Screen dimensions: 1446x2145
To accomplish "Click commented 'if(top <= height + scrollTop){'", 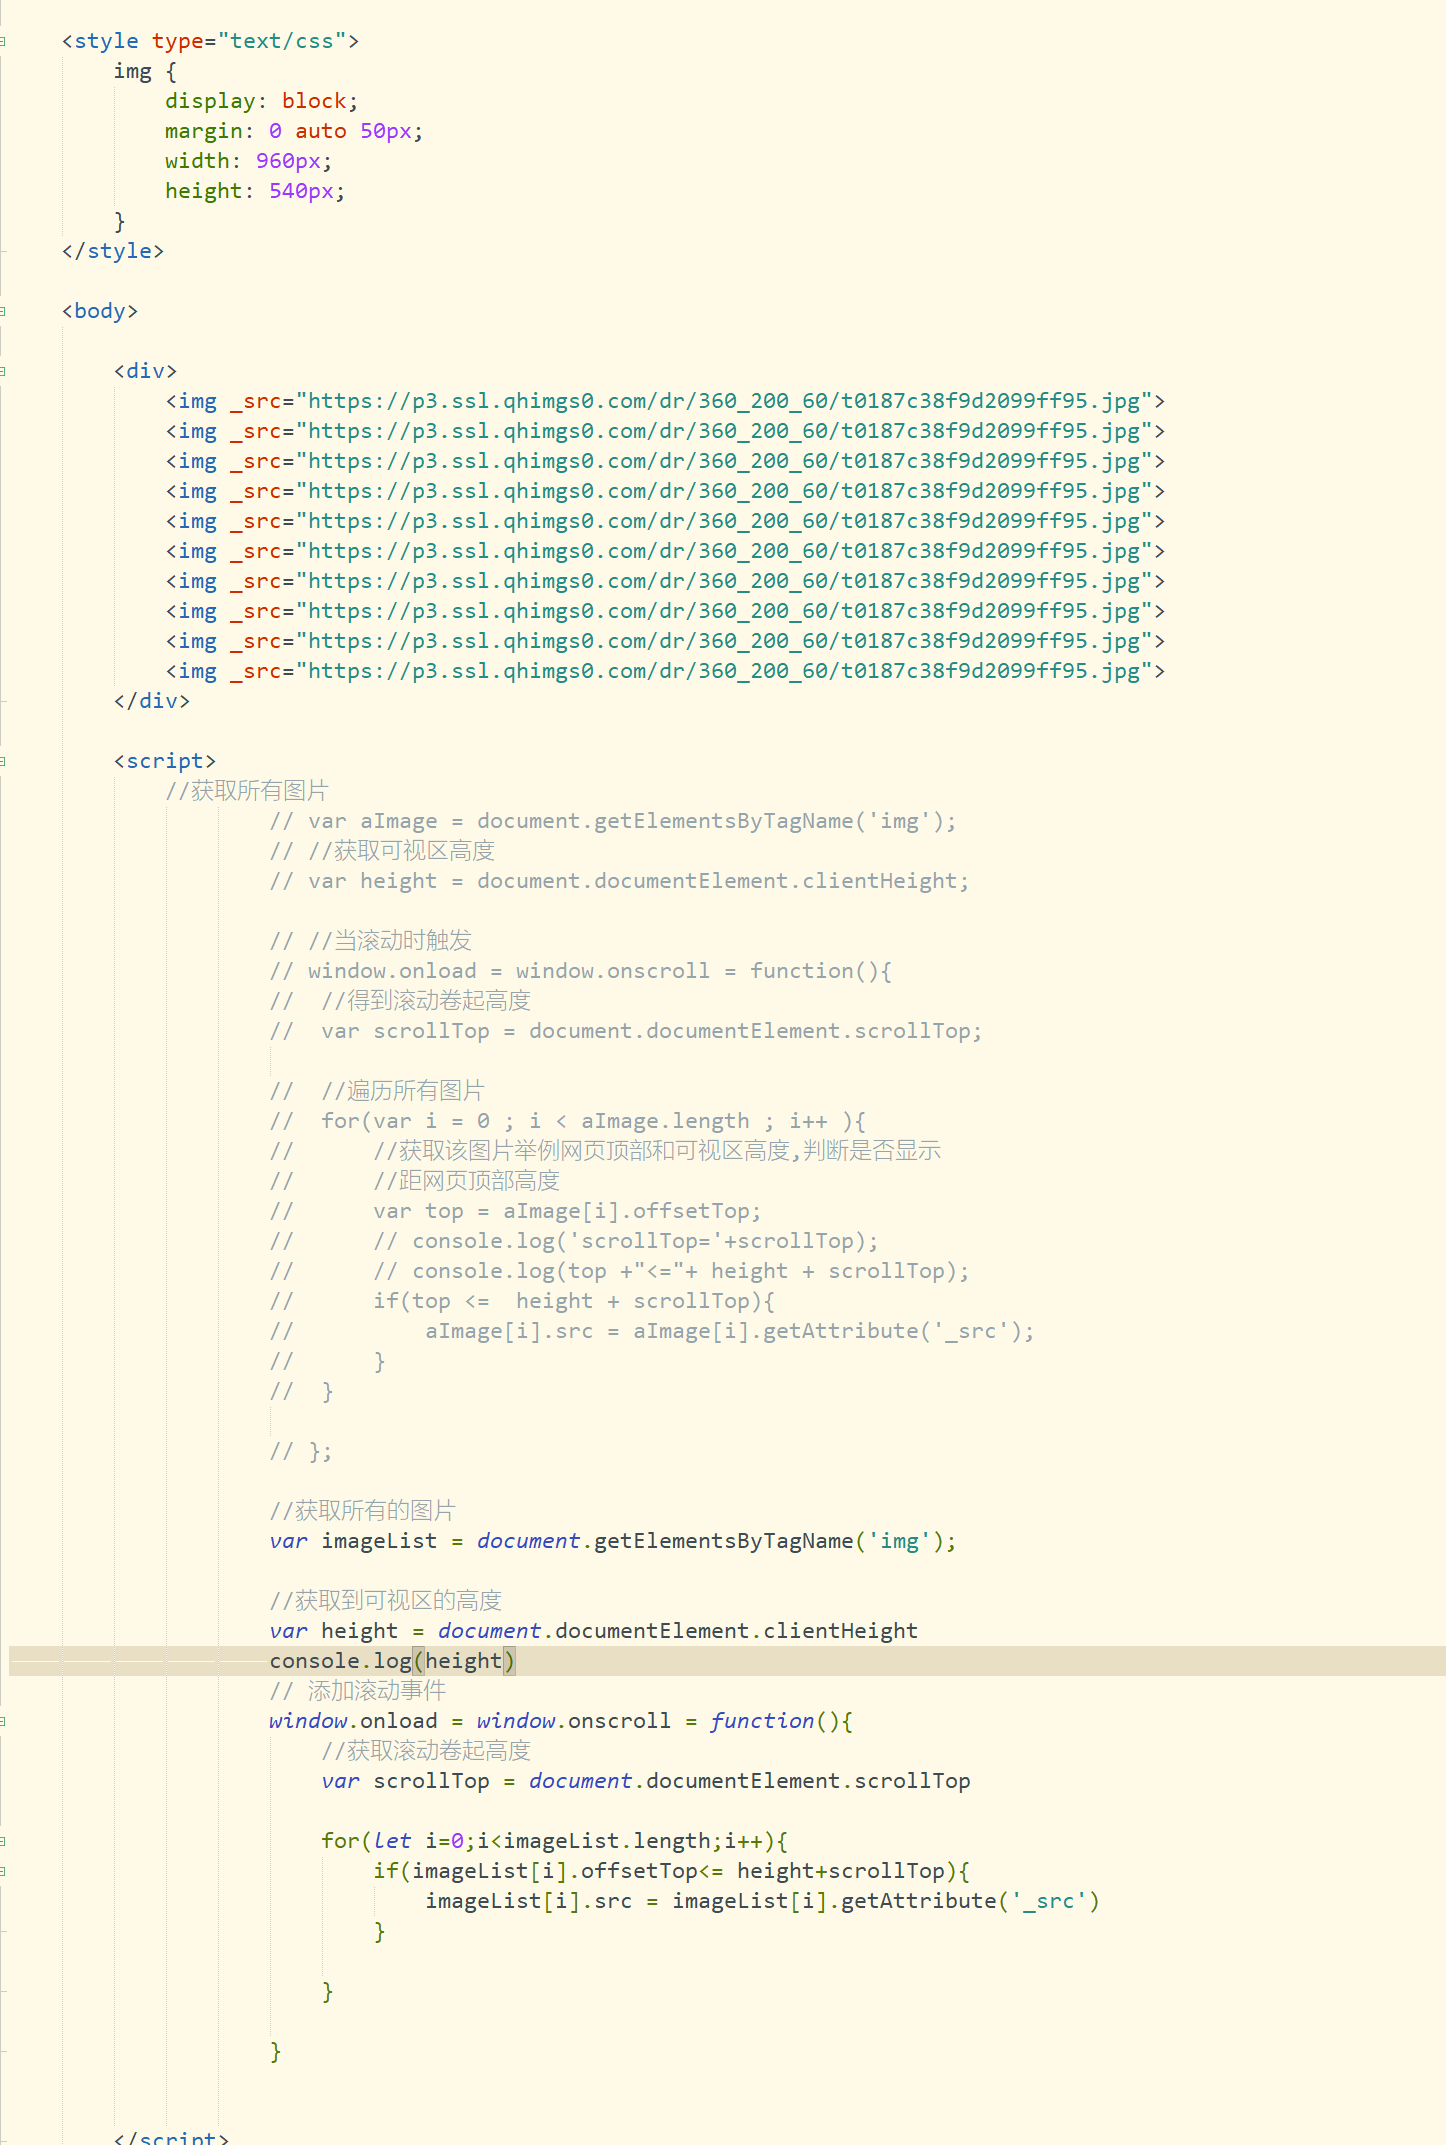I will [574, 1301].
